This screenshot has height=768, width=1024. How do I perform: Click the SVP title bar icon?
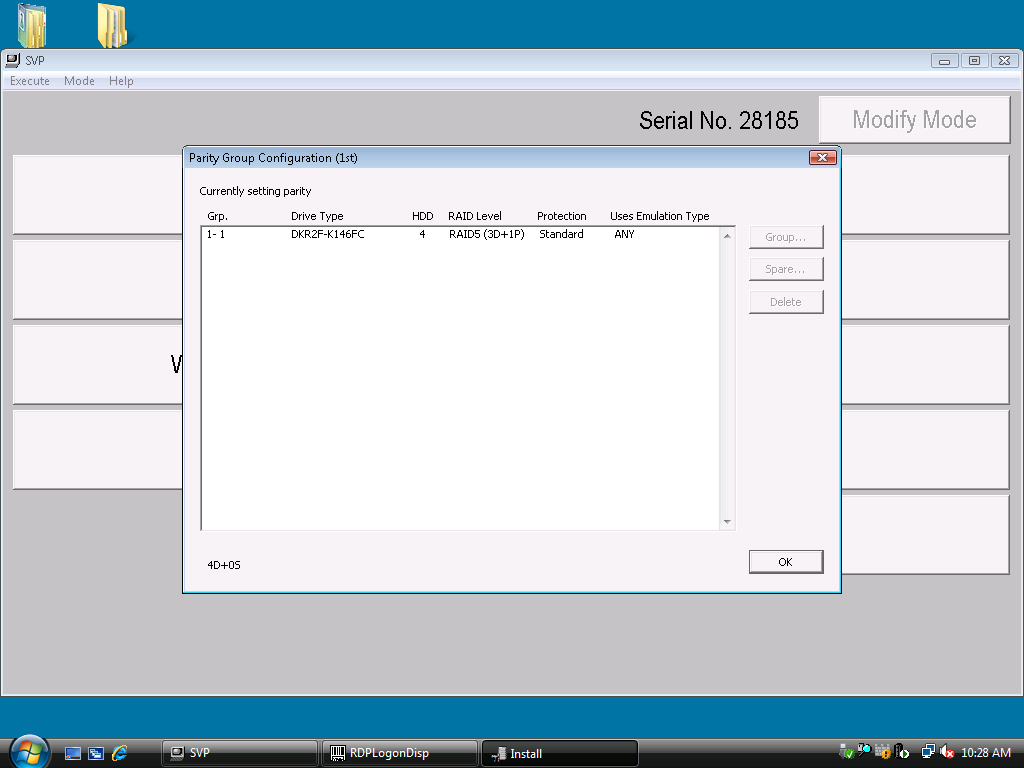[13, 60]
